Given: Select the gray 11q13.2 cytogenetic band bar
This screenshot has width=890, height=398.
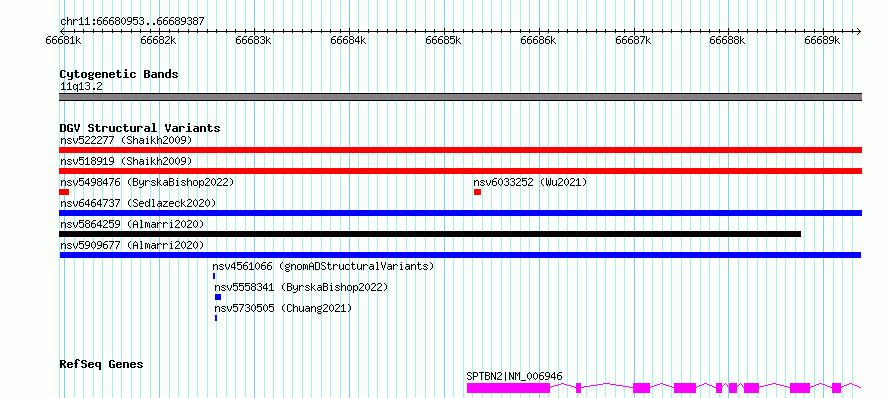Looking at the screenshot, I should [x=460, y=97].
